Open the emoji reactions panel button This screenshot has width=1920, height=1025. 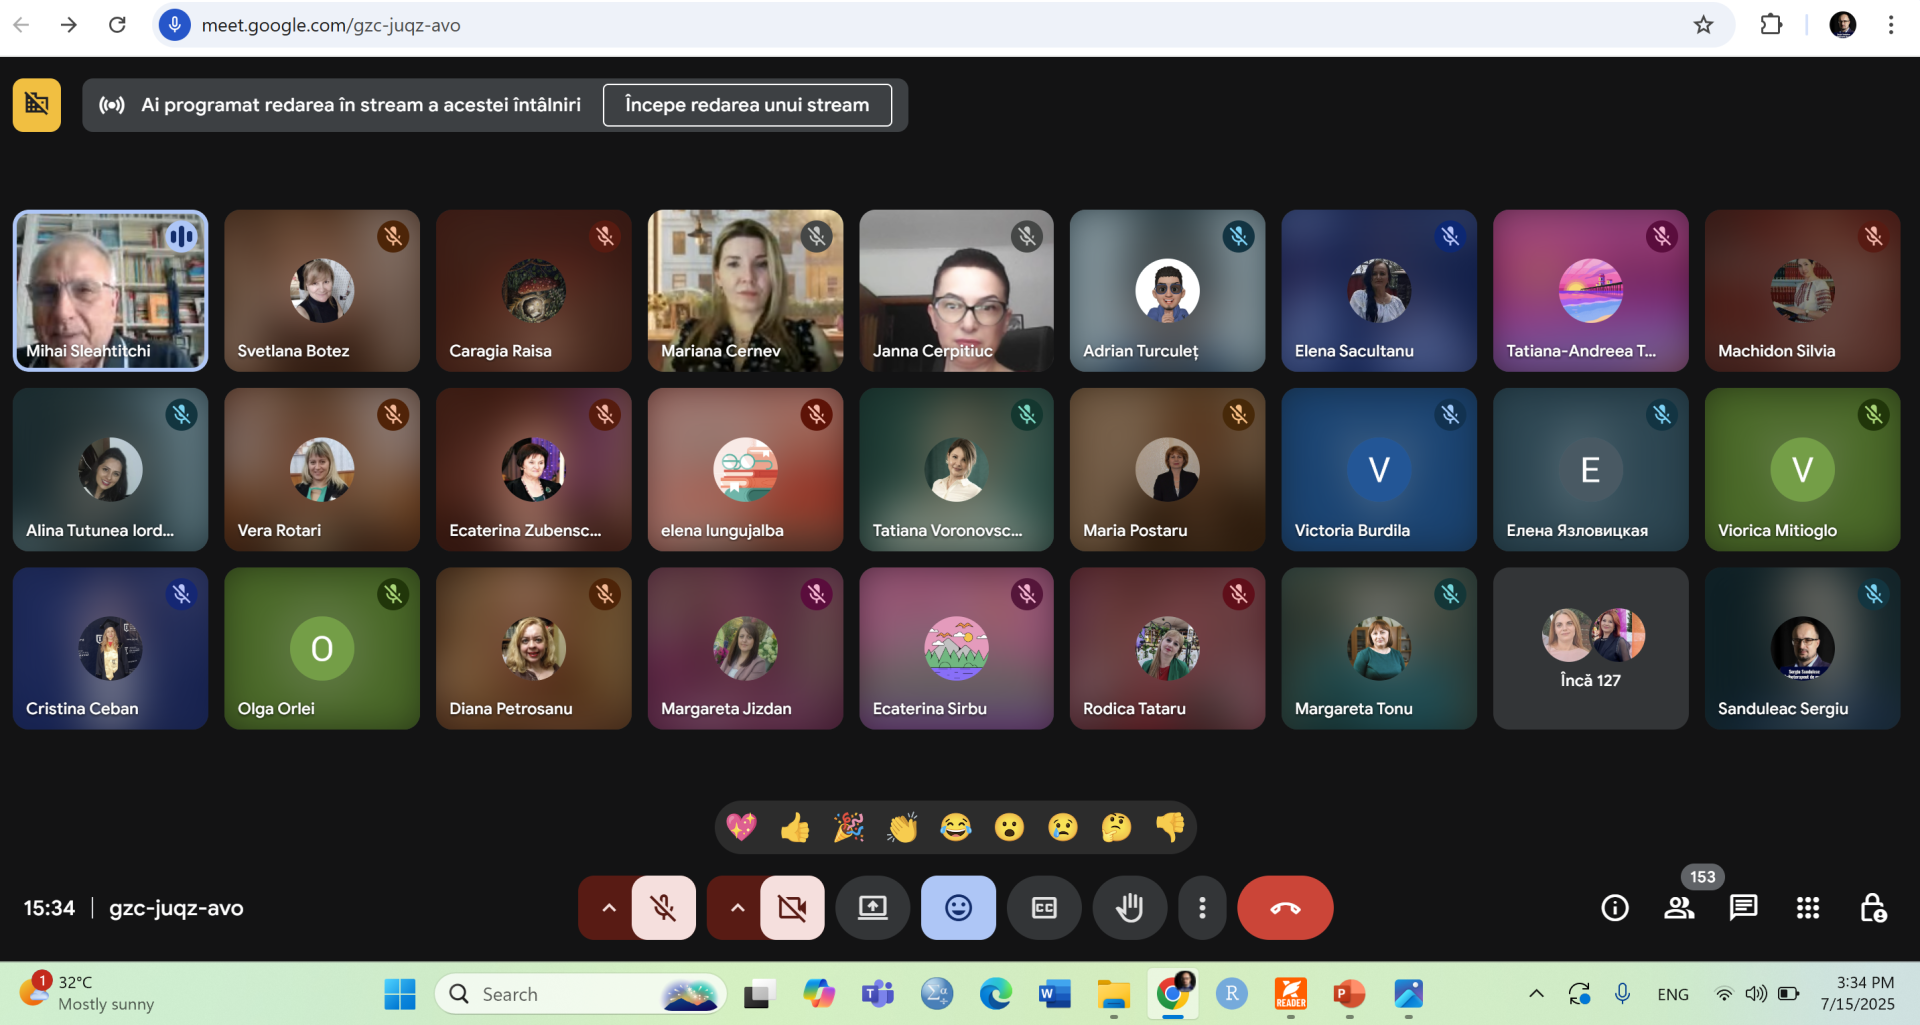coord(958,908)
